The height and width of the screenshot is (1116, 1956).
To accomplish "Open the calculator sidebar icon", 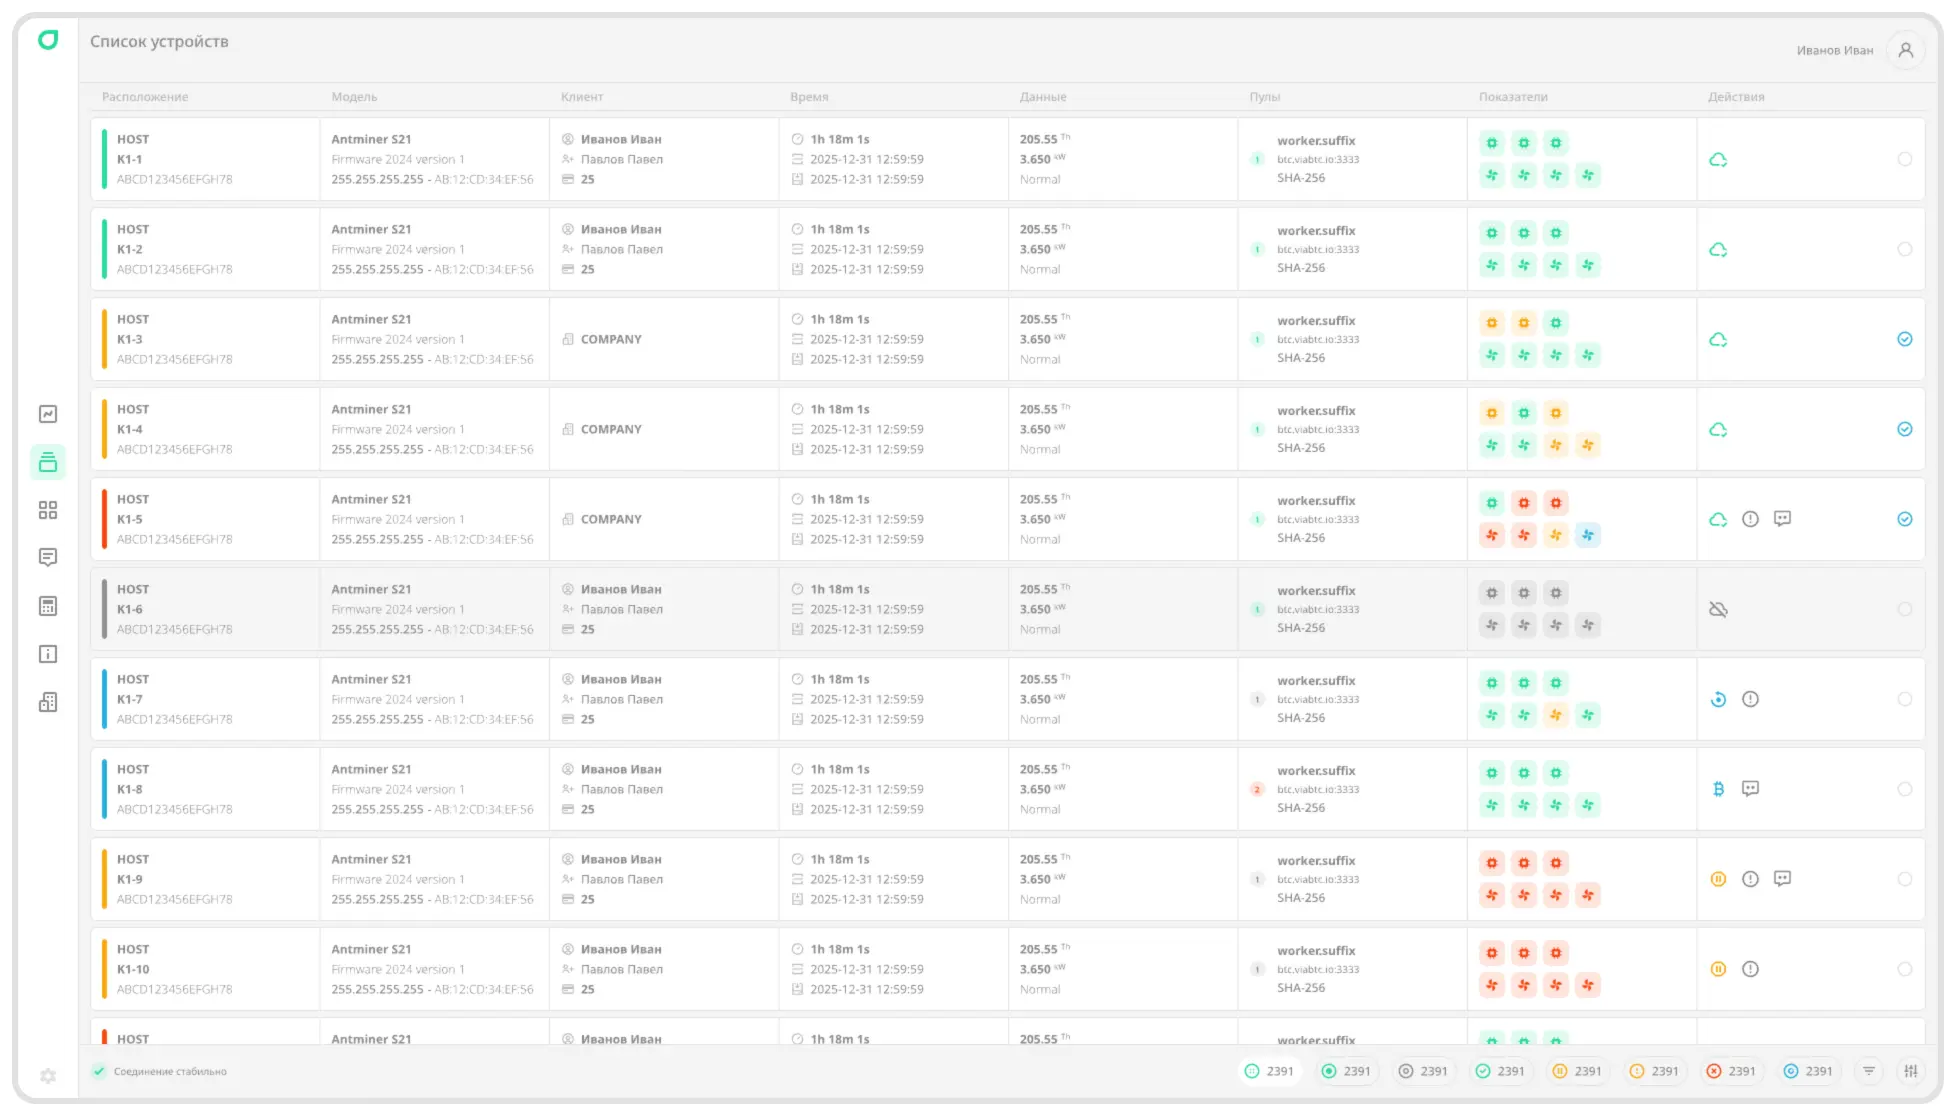I will tap(48, 606).
